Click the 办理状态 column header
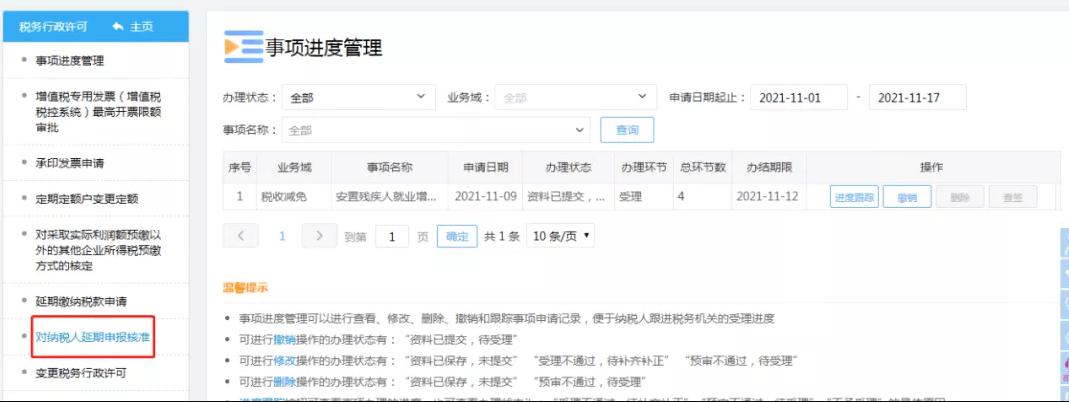The image size is (1069, 402). (x=569, y=168)
